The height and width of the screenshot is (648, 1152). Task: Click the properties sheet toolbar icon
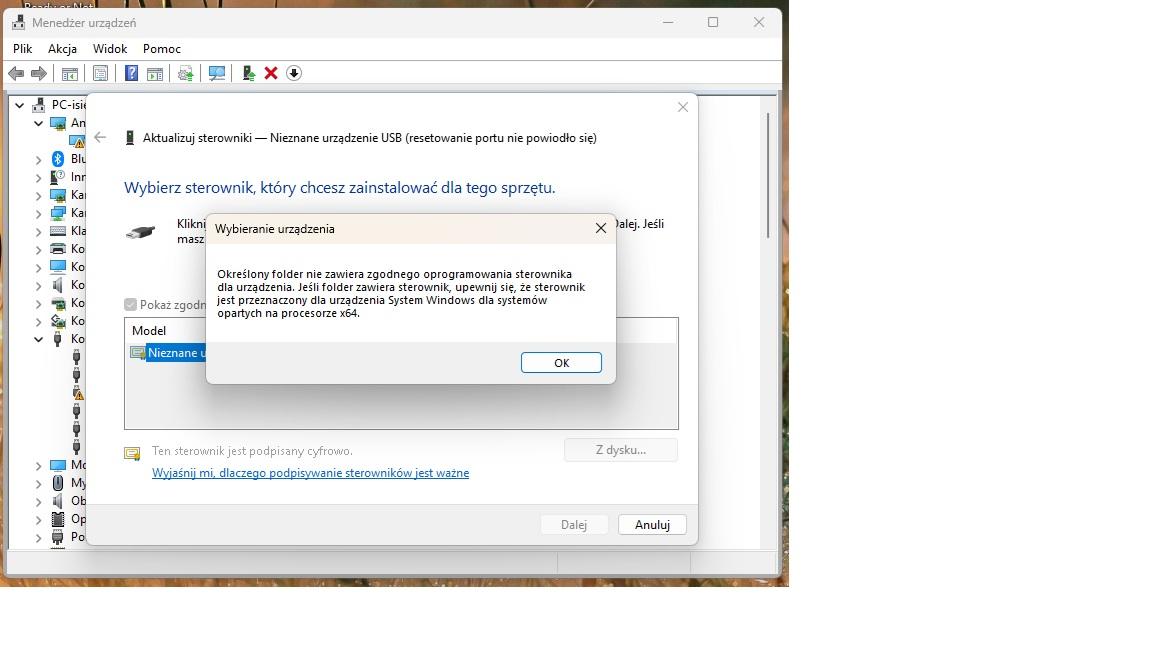click(100, 73)
